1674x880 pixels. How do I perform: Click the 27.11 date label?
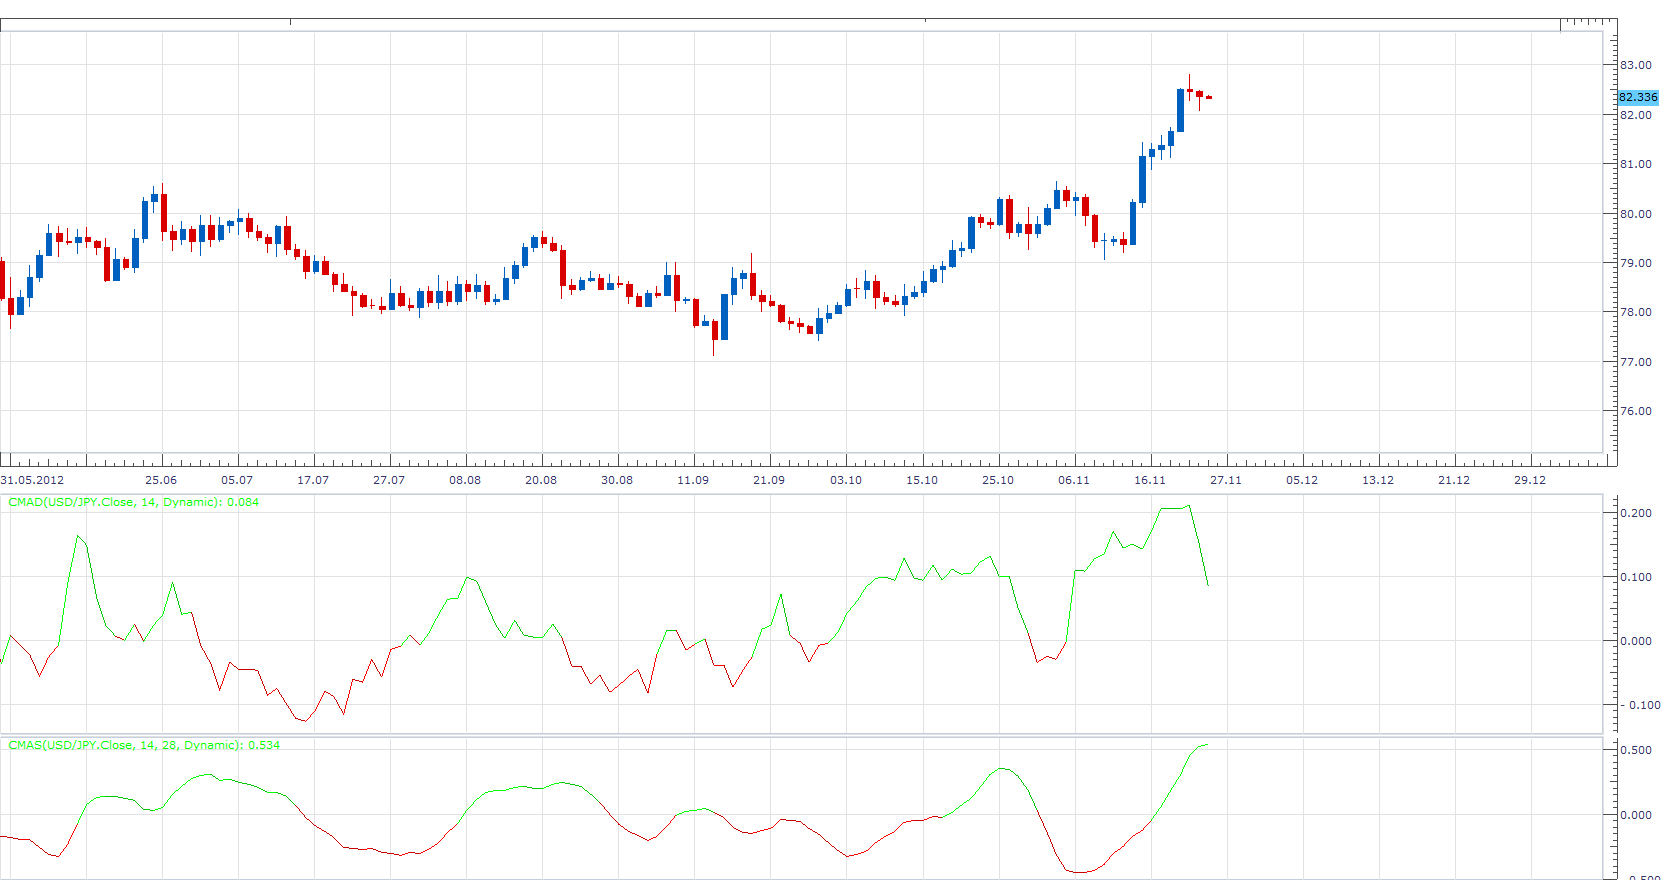[x=1226, y=480]
